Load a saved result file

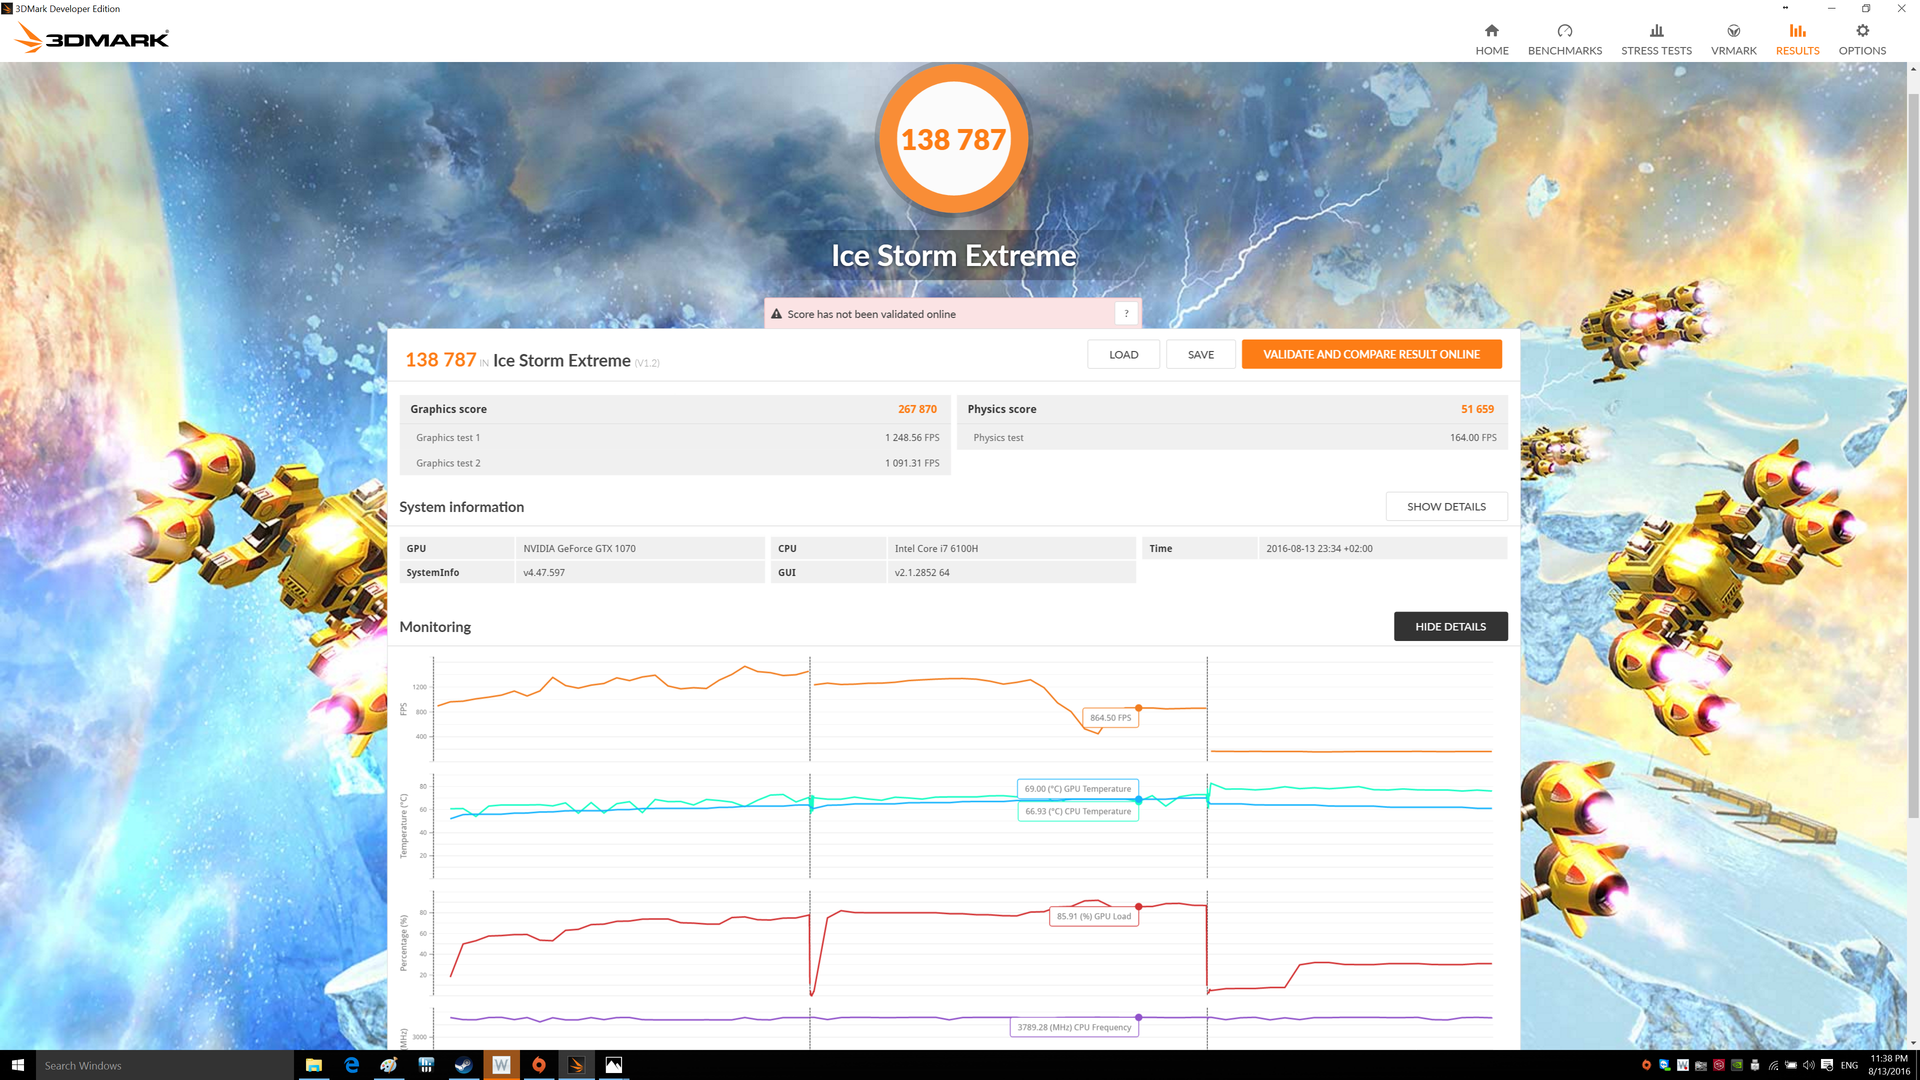coord(1123,355)
